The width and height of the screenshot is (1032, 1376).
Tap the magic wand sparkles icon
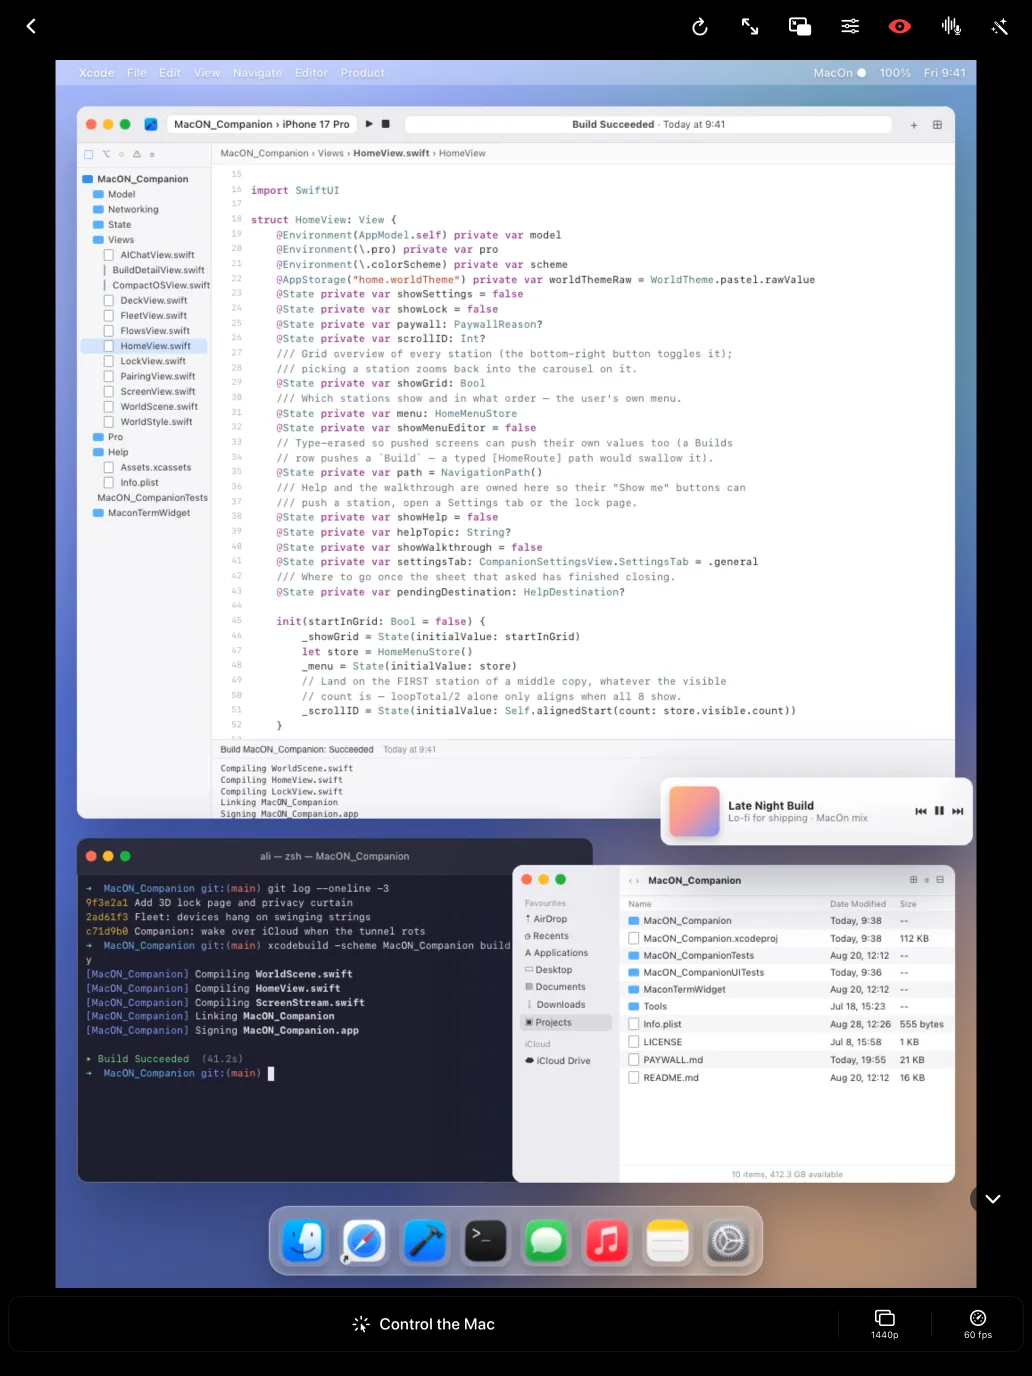tap(1000, 27)
